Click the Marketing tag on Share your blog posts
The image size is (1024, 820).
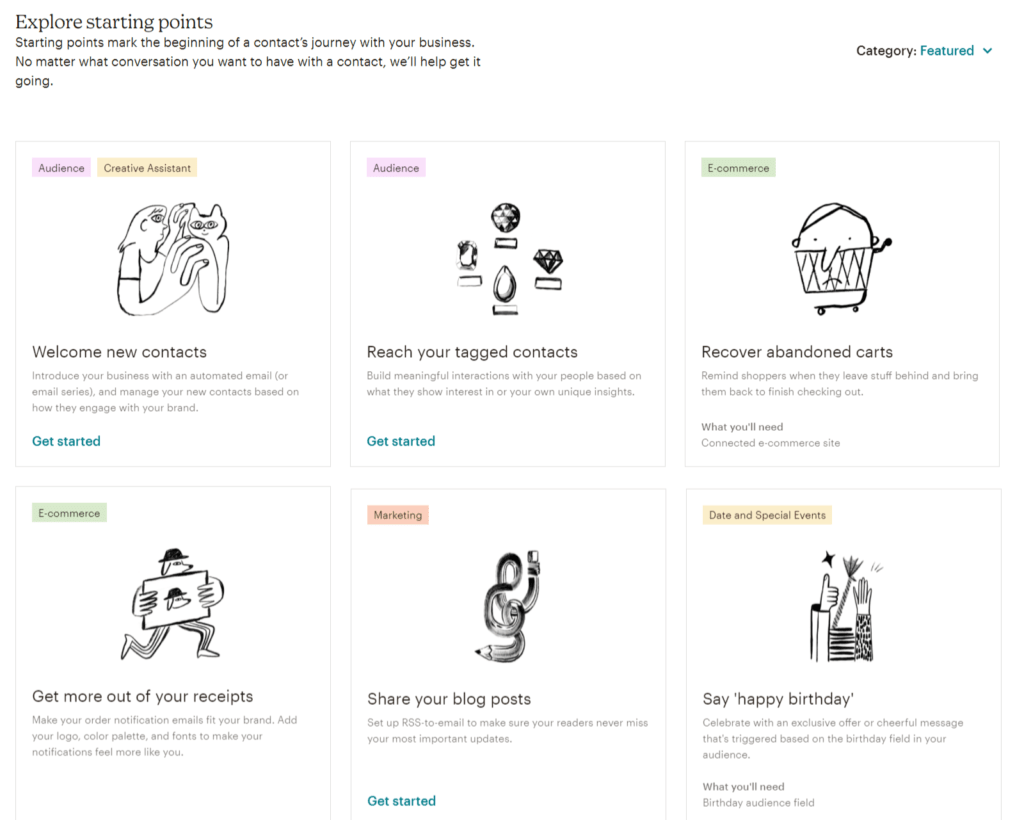click(398, 514)
